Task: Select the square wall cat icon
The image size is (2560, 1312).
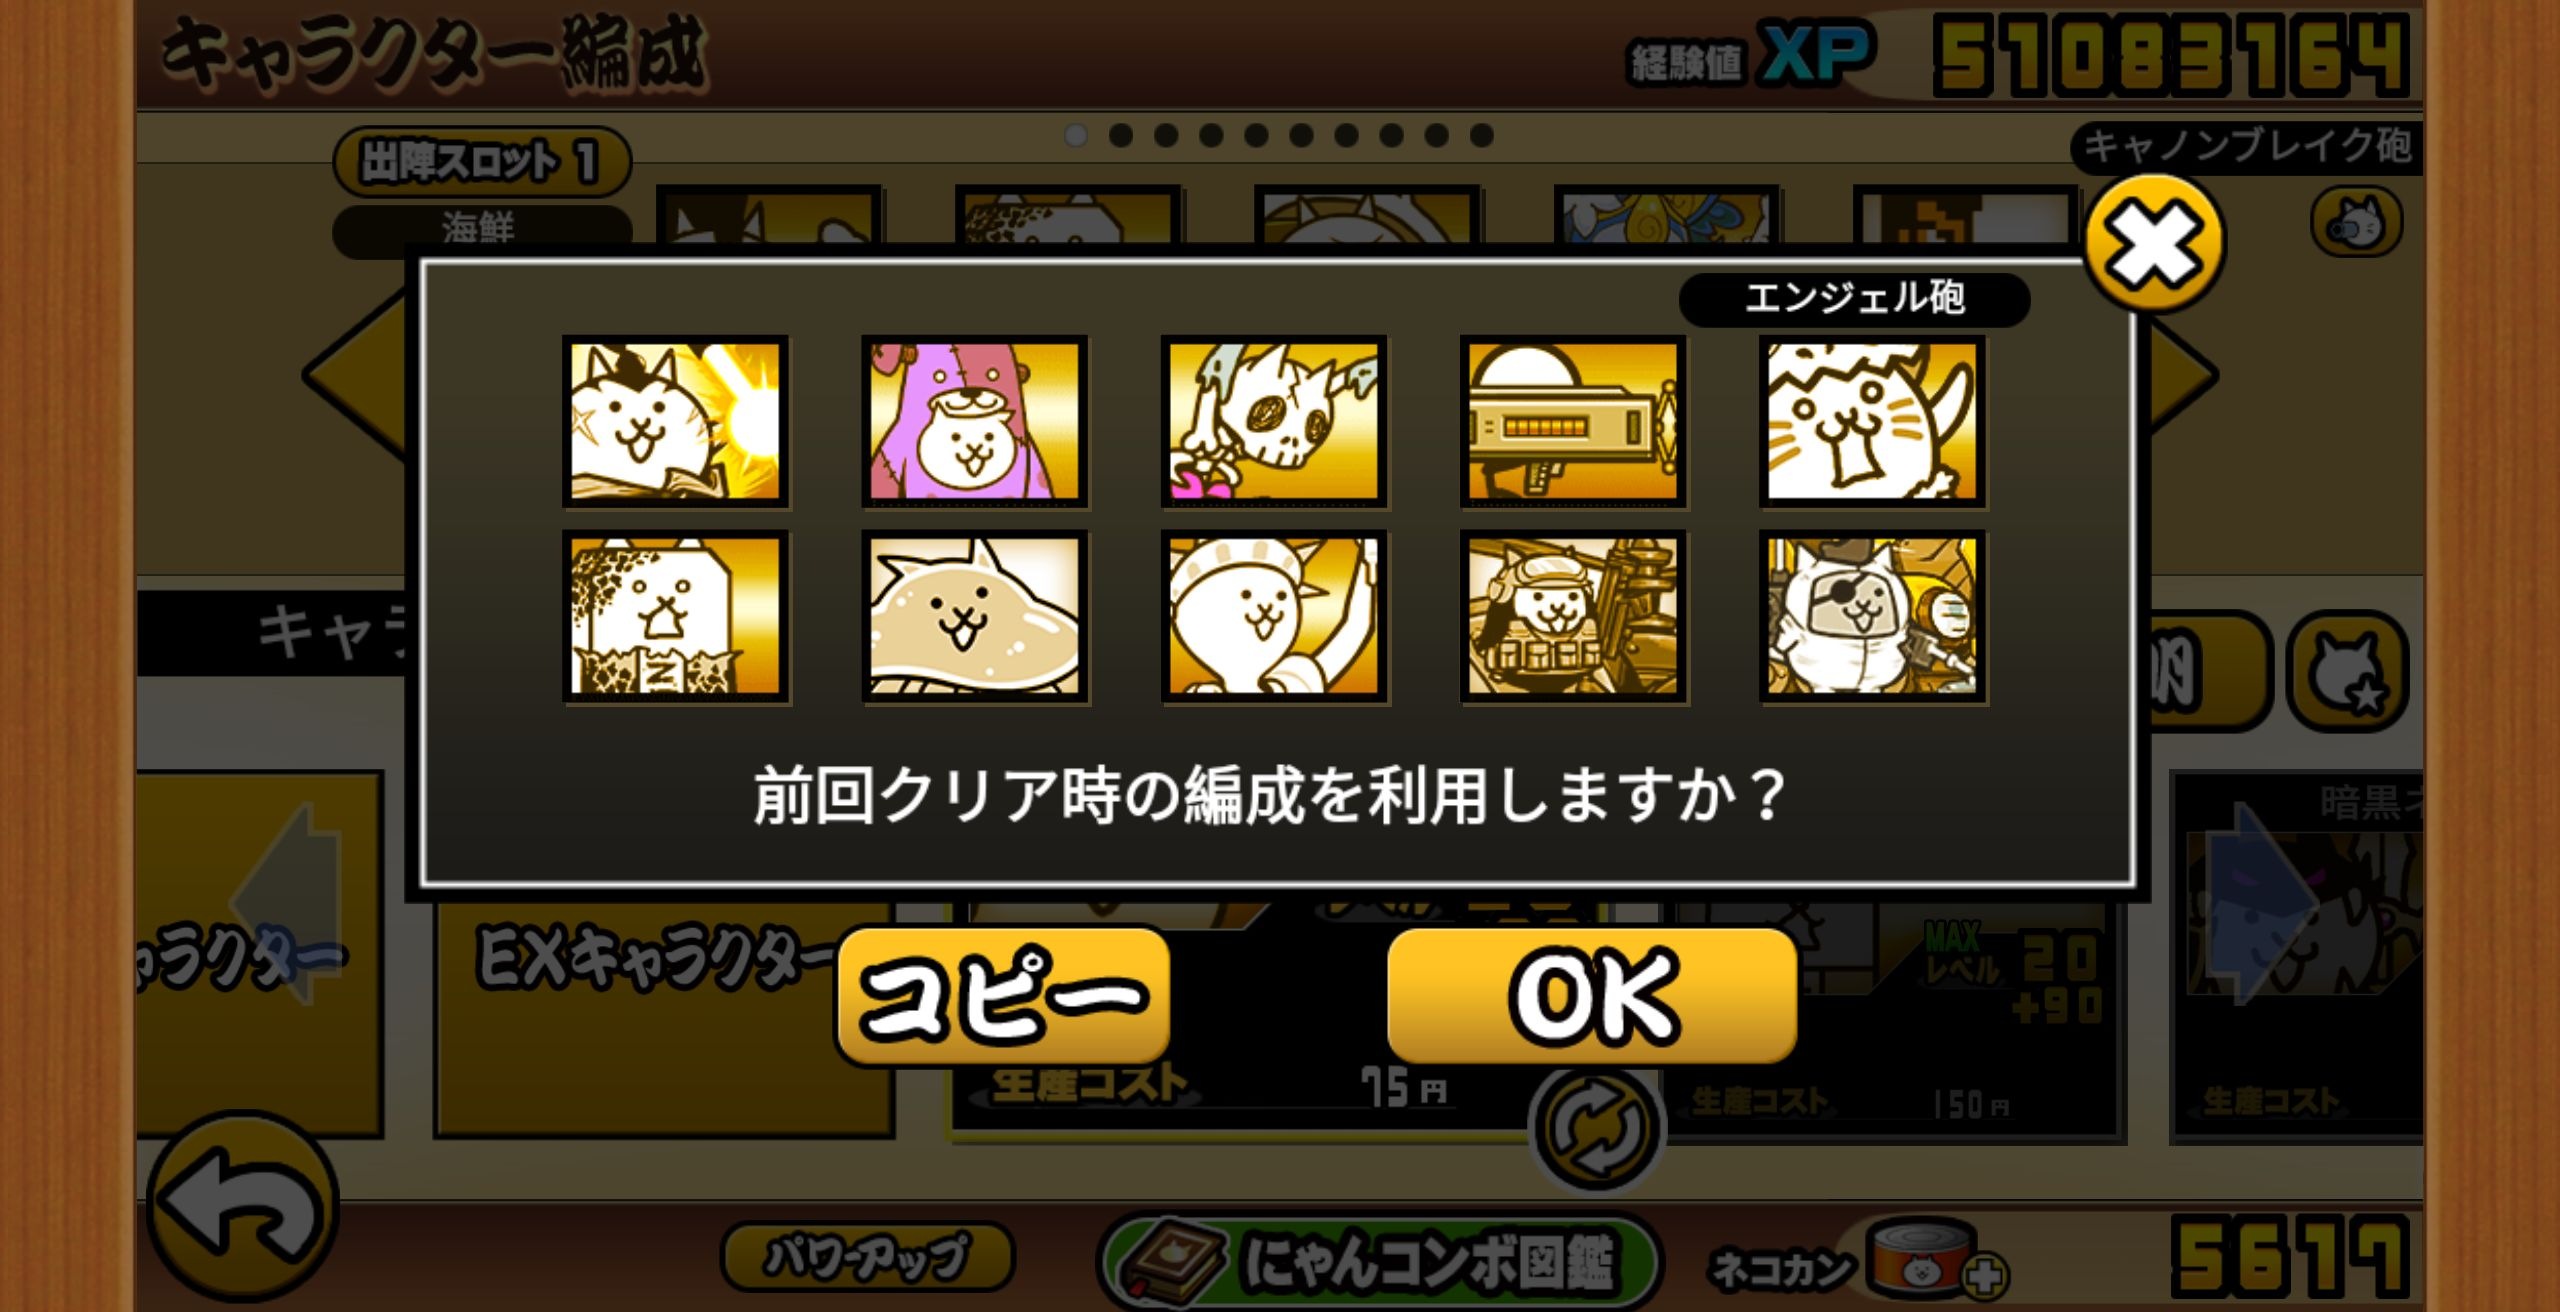Action: point(675,616)
